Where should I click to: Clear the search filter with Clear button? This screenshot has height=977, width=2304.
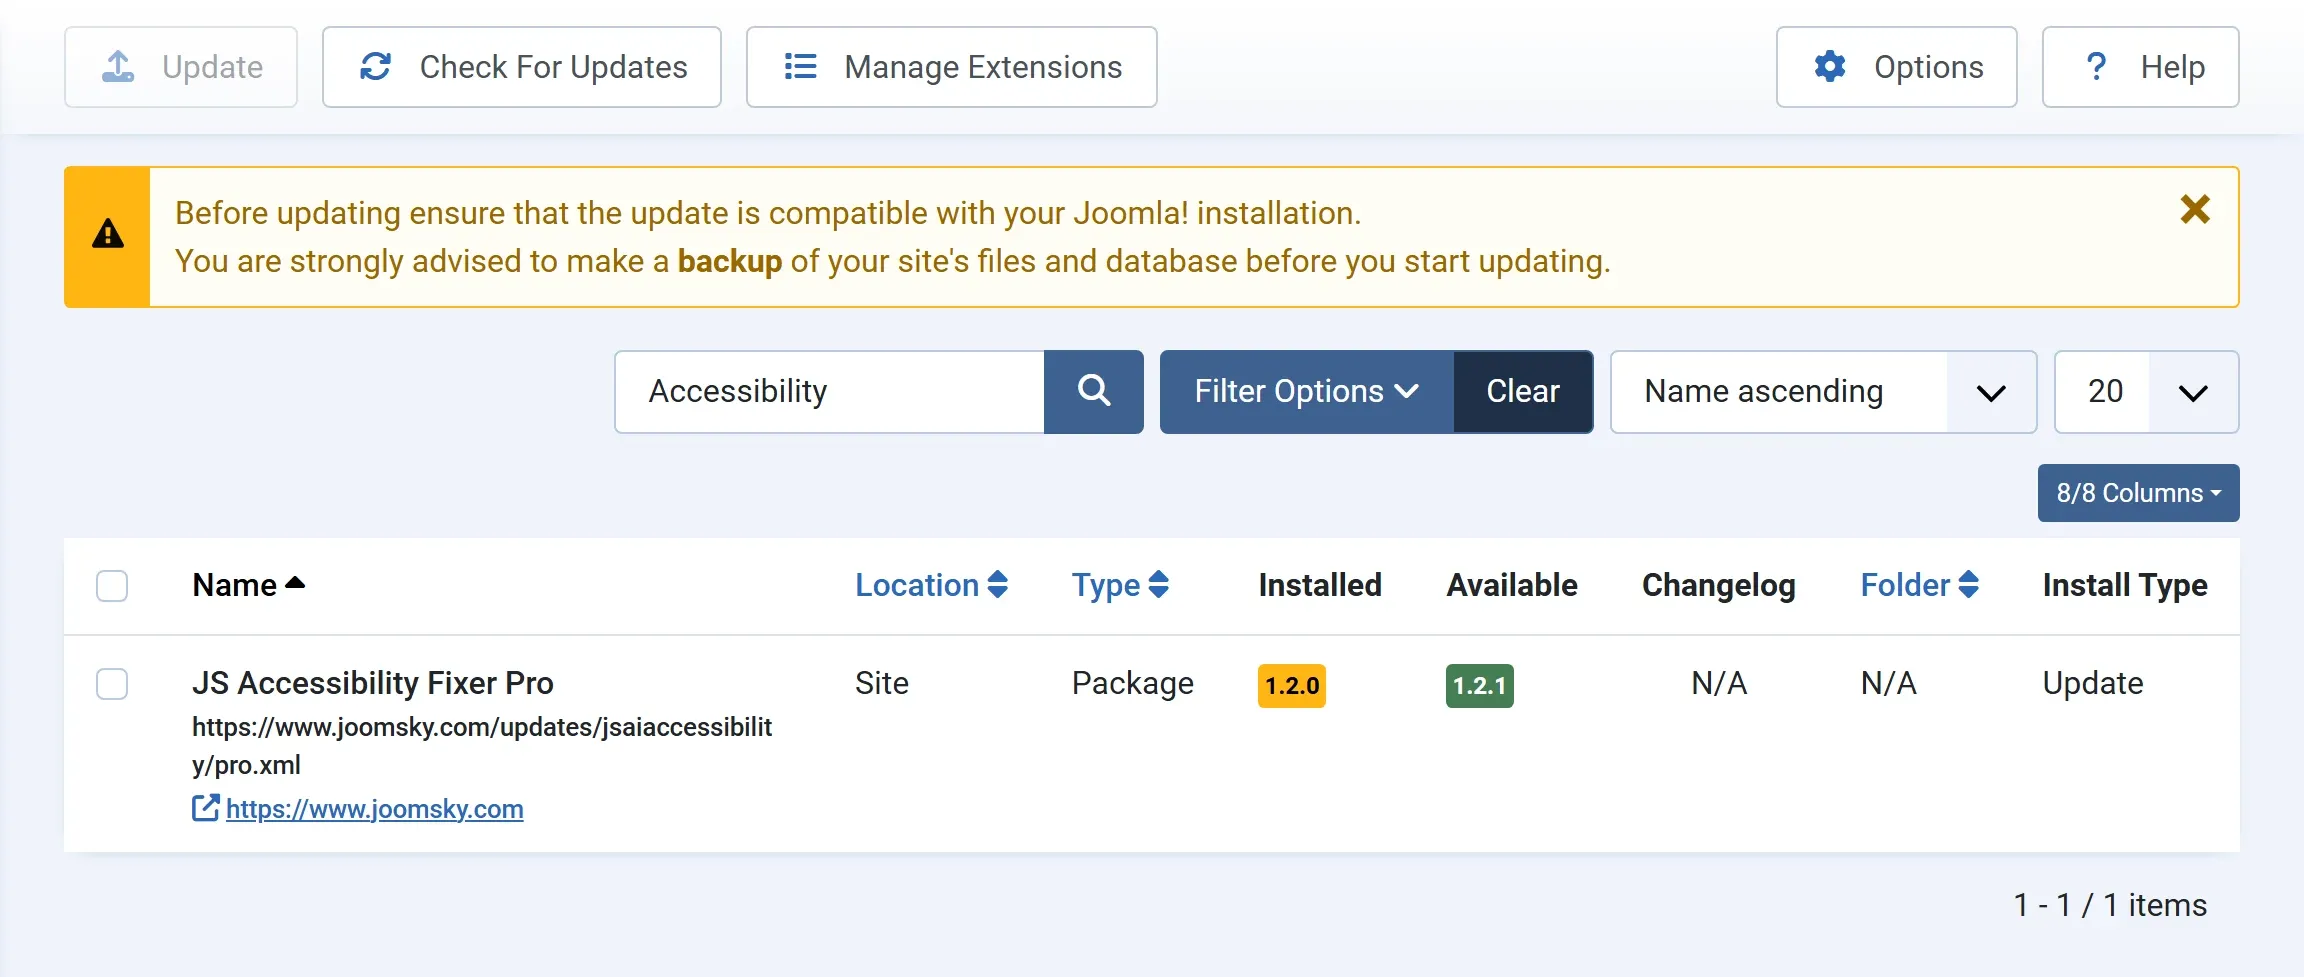click(x=1523, y=391)
